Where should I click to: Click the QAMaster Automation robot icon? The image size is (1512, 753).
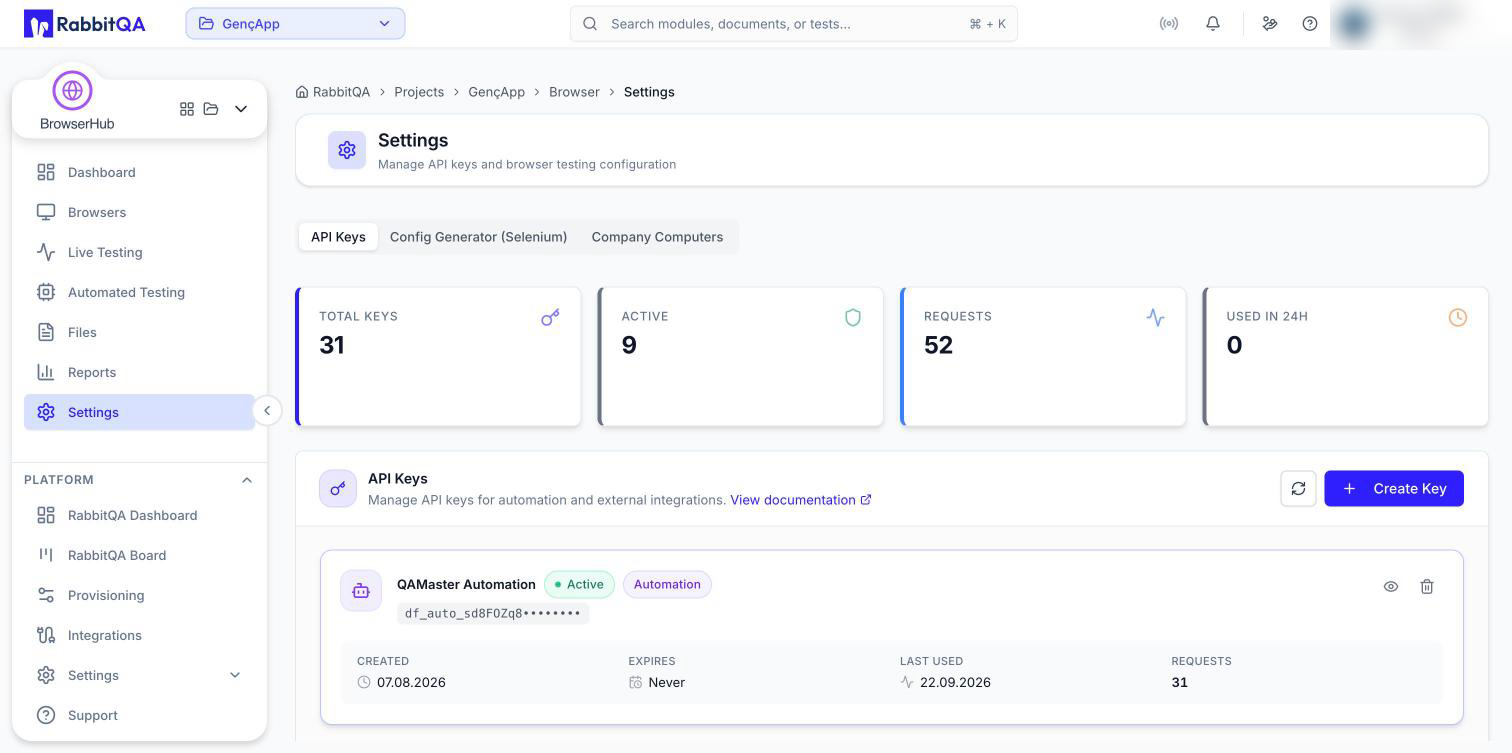tap(361, 591)
